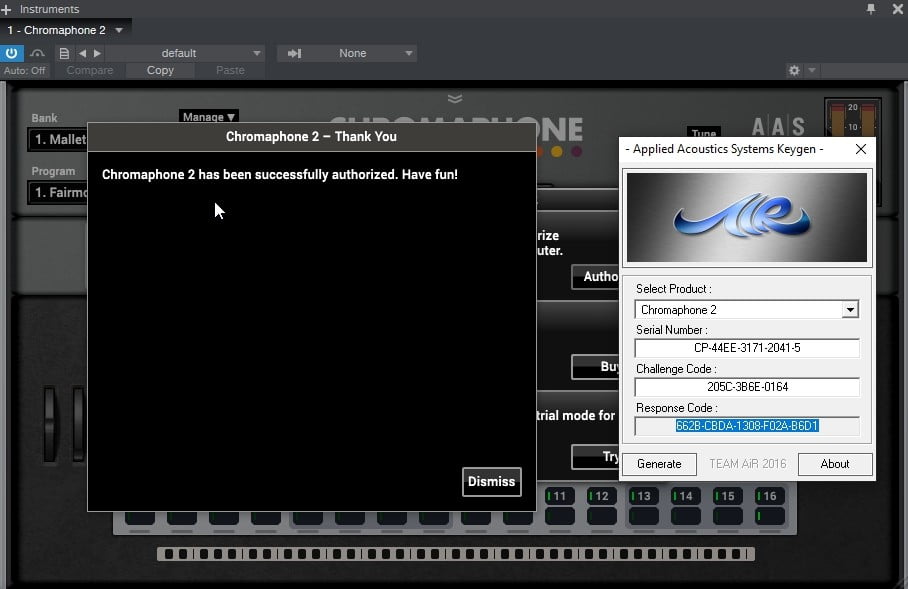Click the Response Code field
Image resolution: width=908 pixels, height=589 pixels.
coord(747,426)
